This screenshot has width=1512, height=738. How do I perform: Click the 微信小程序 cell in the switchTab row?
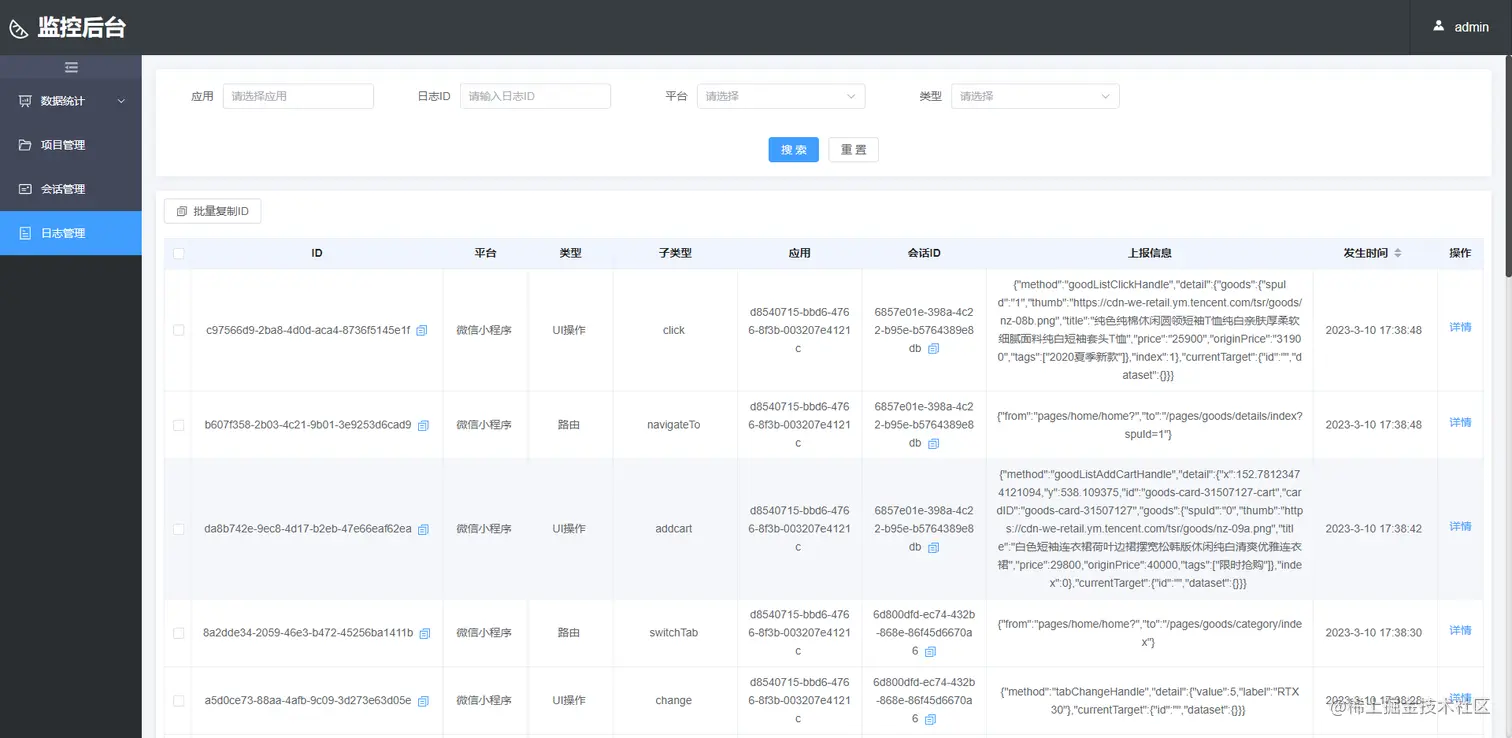pos(484,633)
